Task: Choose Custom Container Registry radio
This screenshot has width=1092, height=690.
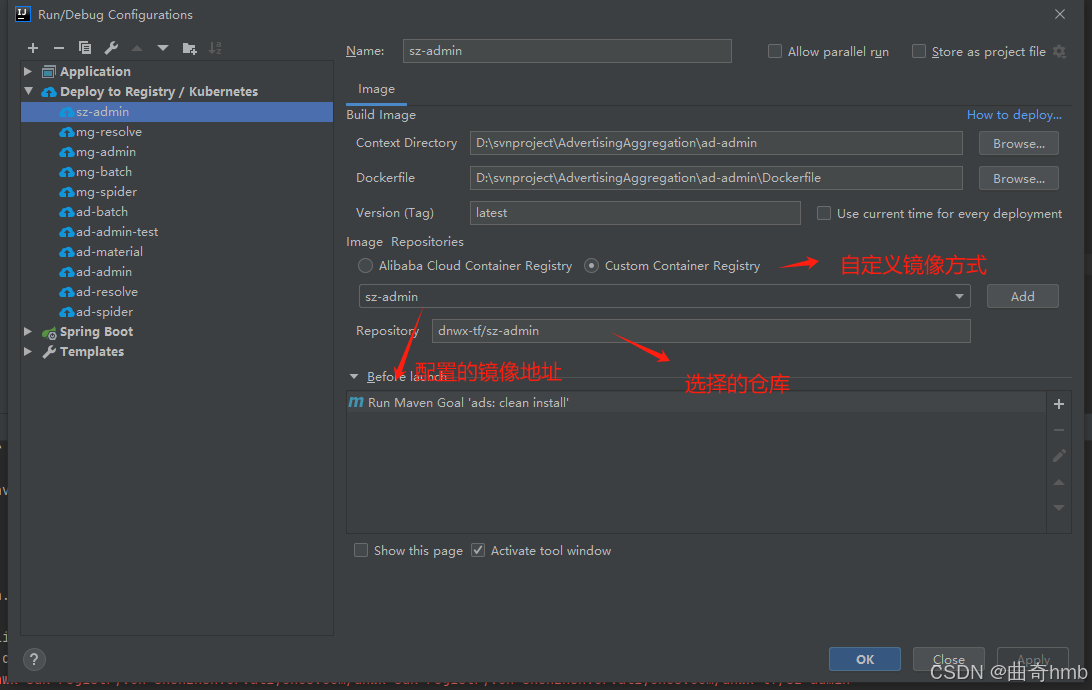Action: pyautogui.click(x=591, y=265)
